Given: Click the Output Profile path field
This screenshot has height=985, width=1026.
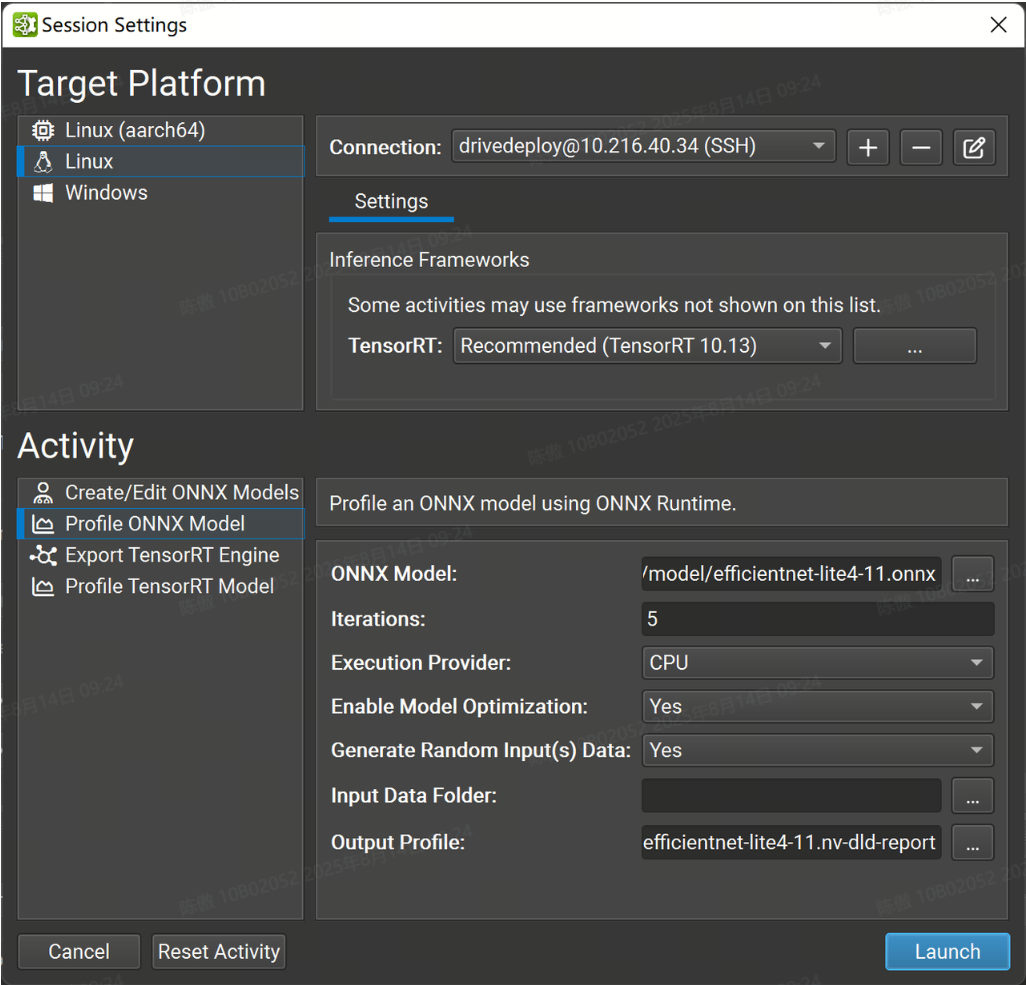Looking at the screenshot, I should (791, 842).
